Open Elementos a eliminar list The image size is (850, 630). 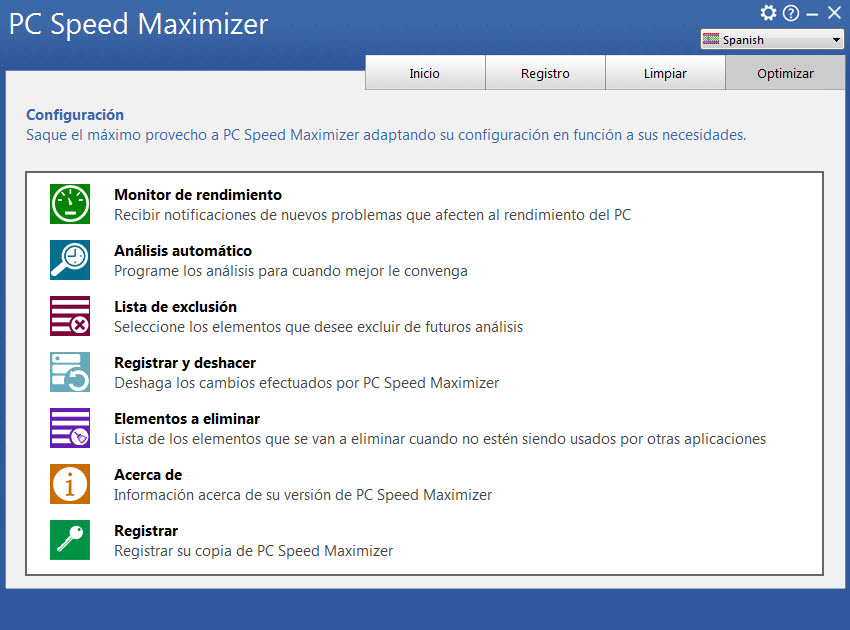[x=187, y=419]
